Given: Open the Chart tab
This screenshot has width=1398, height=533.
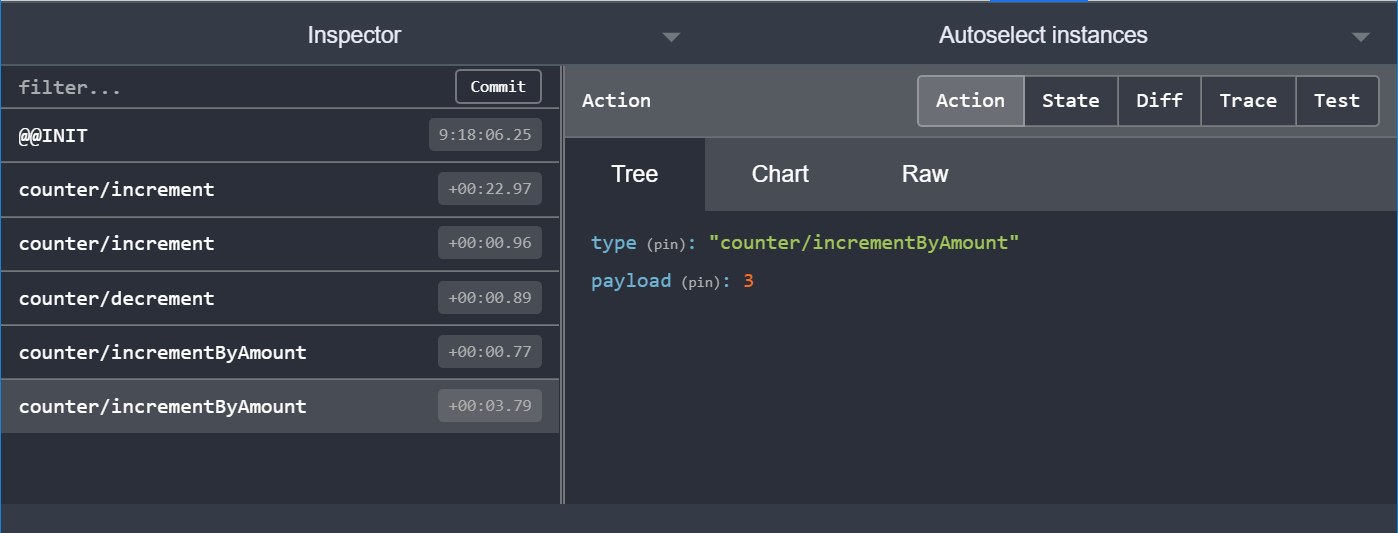Looking at the screenshot, I should (x=780, y=174).
